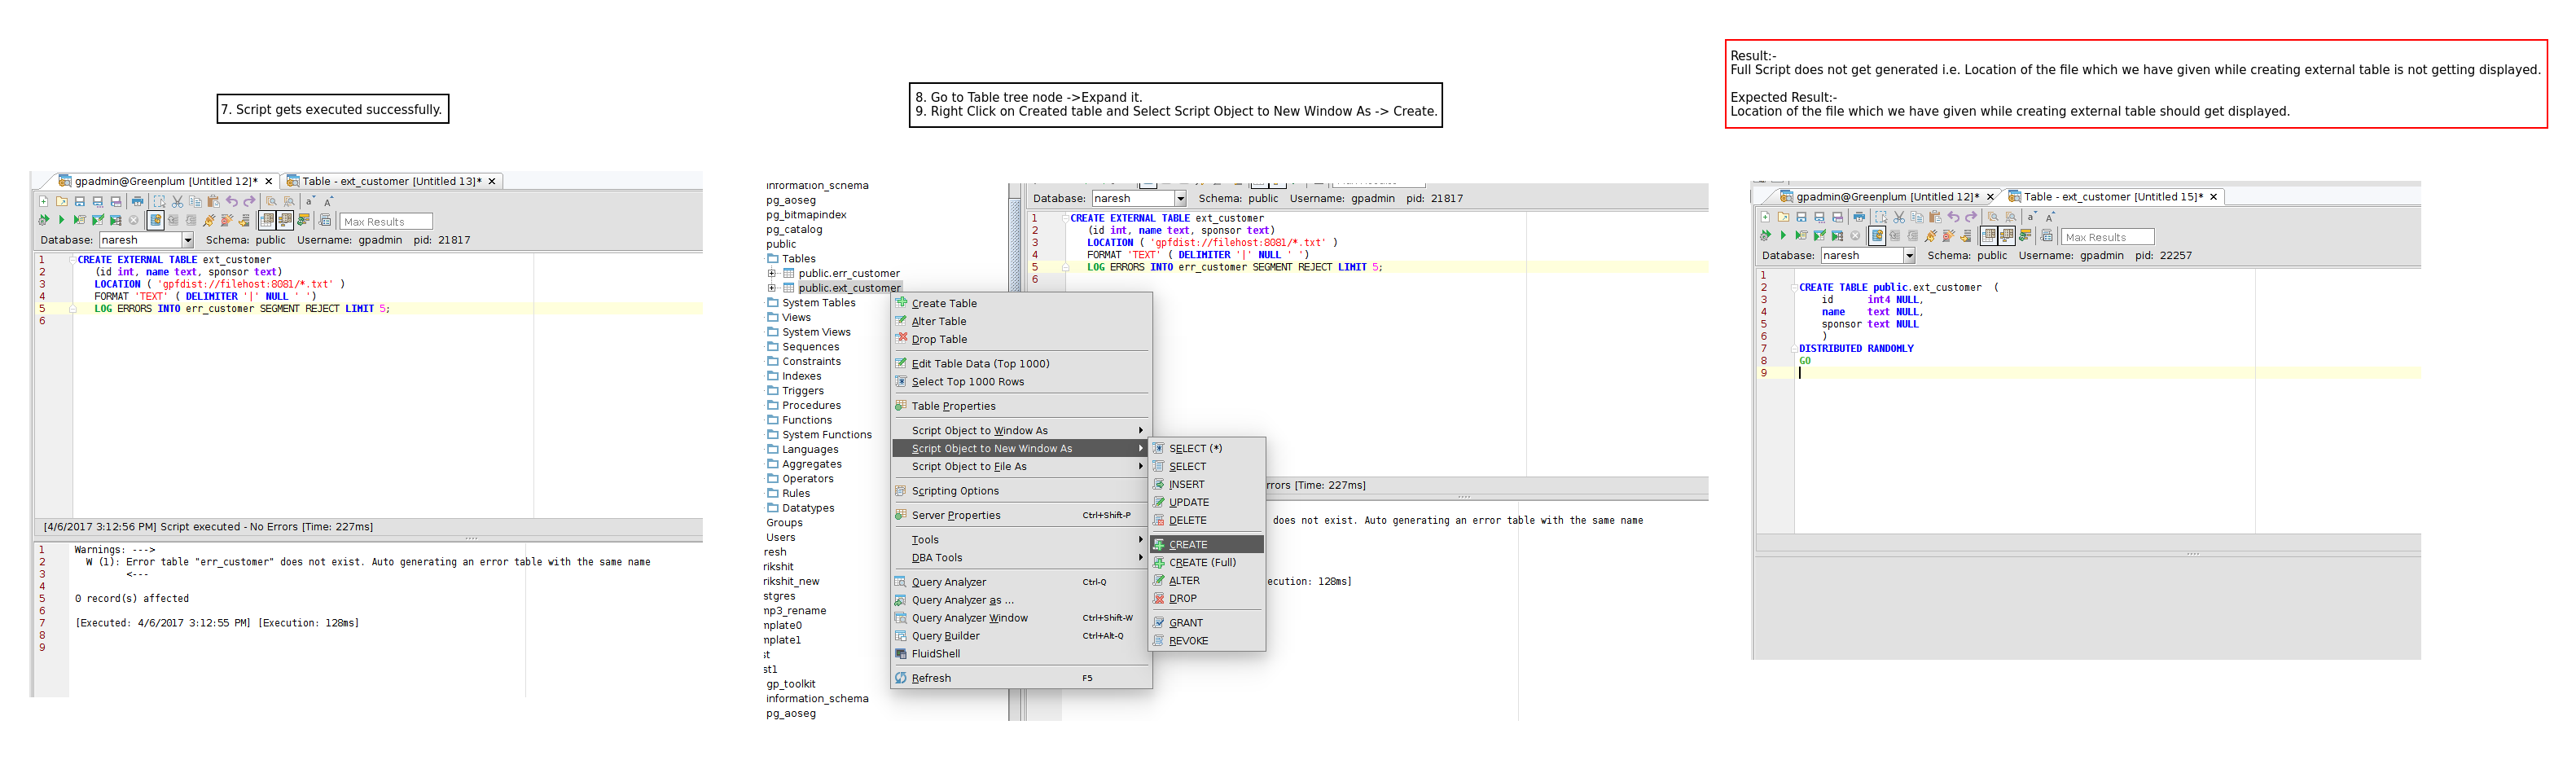Click Cut scissors icon in Untitled 13 window
The image size is (2576, 782).
[x=178, y=201]
